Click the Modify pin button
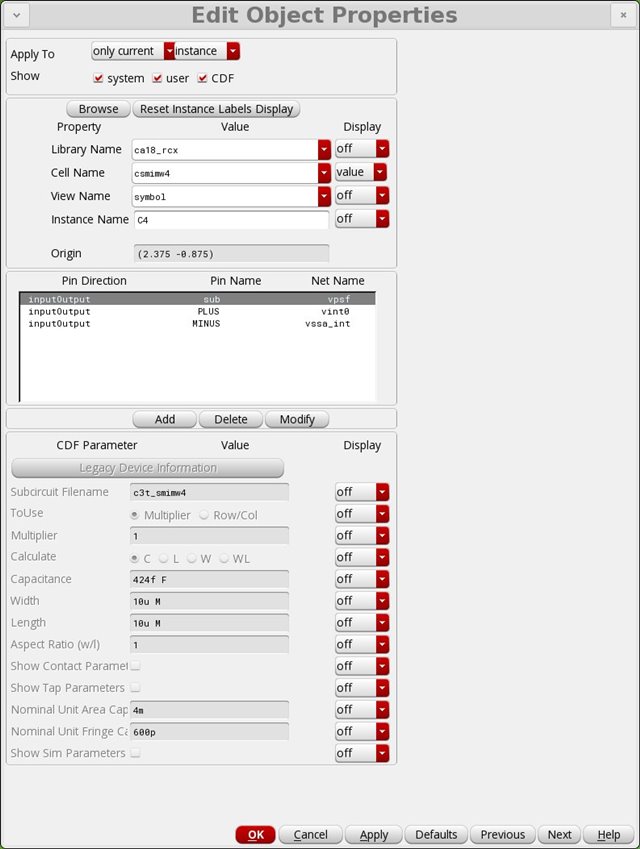The height and width of the screenshot is (849, 640). click(x=297, y=420)
